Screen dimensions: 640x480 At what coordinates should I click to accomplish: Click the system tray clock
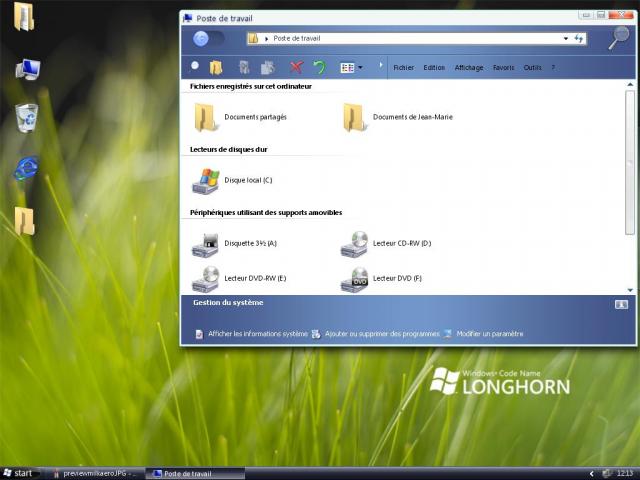624,473
